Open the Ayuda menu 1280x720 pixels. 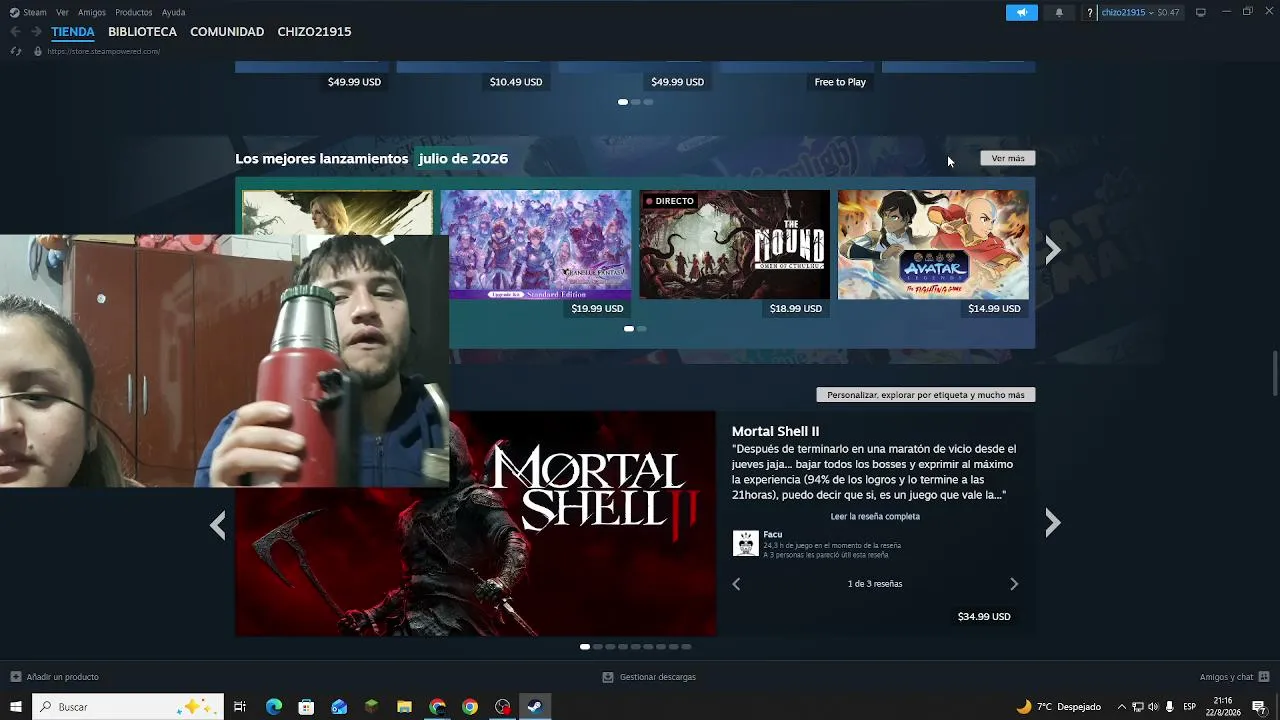174,12
